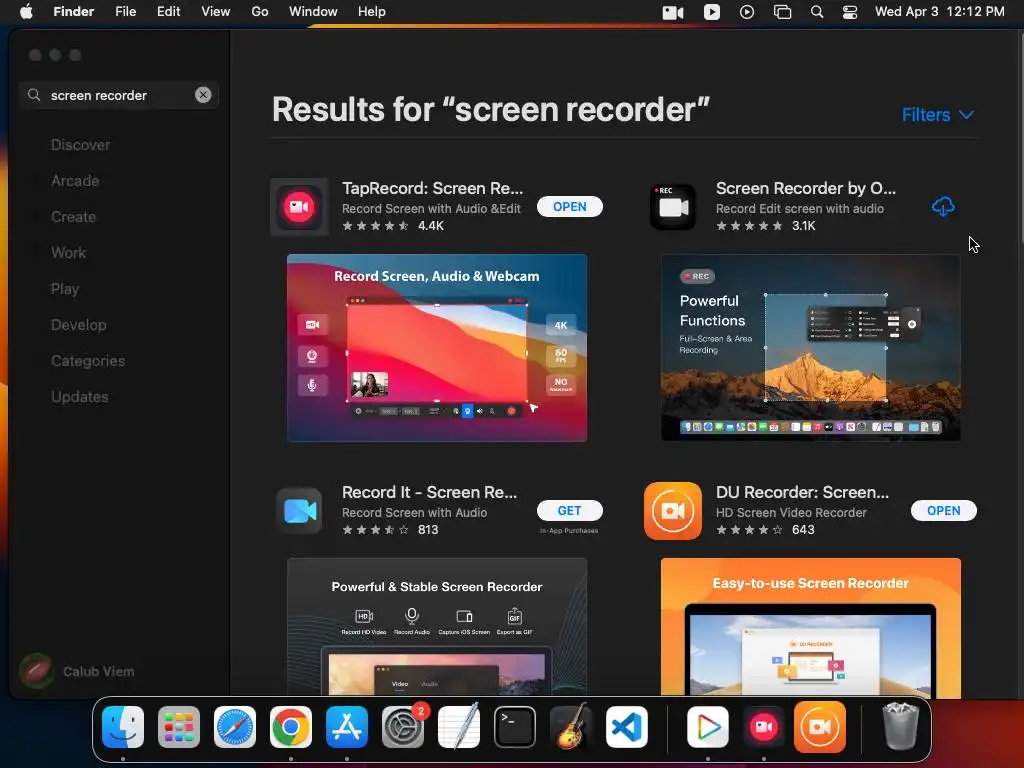
Task: Open DU Recorder icon in the Dock
Action: tap(820, 727)
